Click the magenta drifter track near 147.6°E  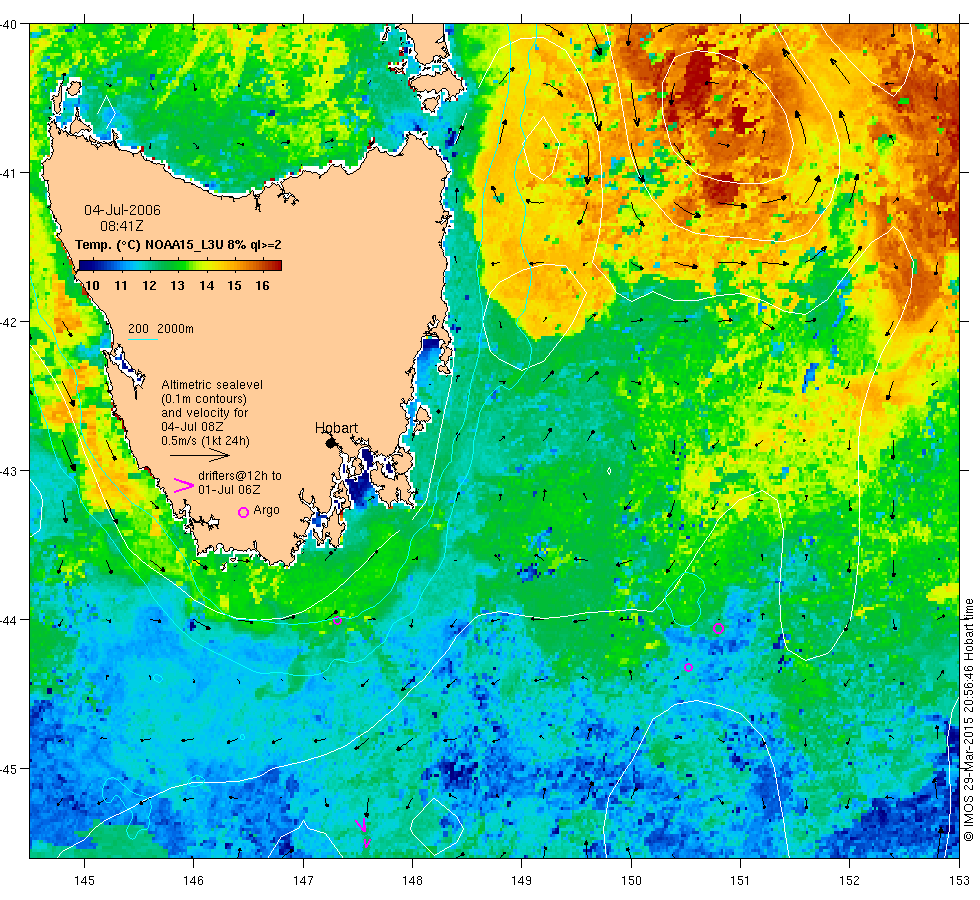[363, 832]
